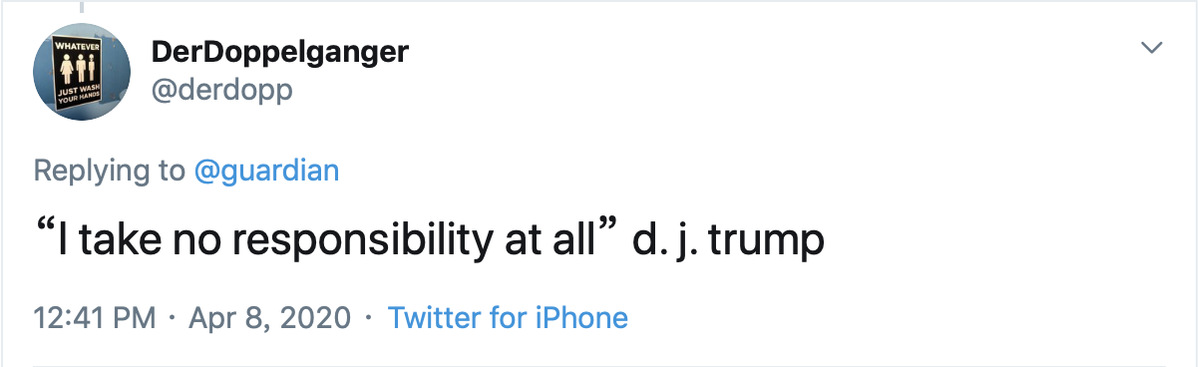Open the @derdopp handle
The height and width of the screenshot is (367, 1198).
pos(222,90)
